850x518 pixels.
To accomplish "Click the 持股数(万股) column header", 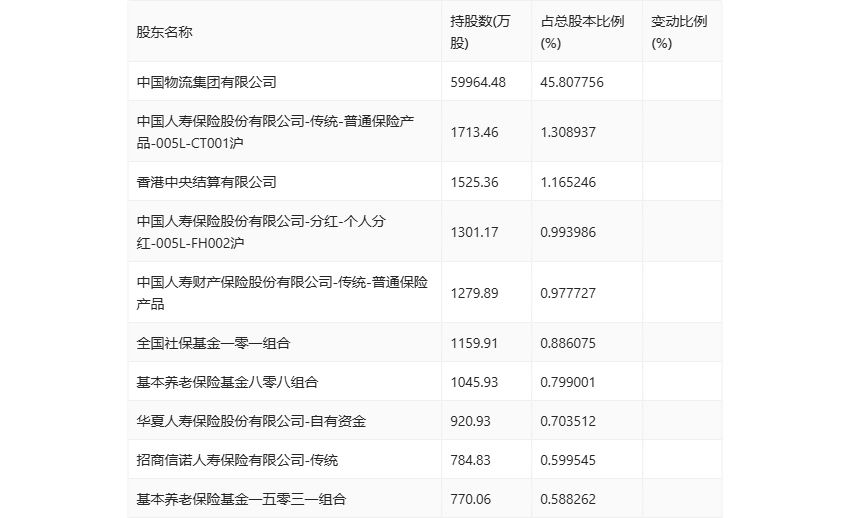I will point(480,32).
